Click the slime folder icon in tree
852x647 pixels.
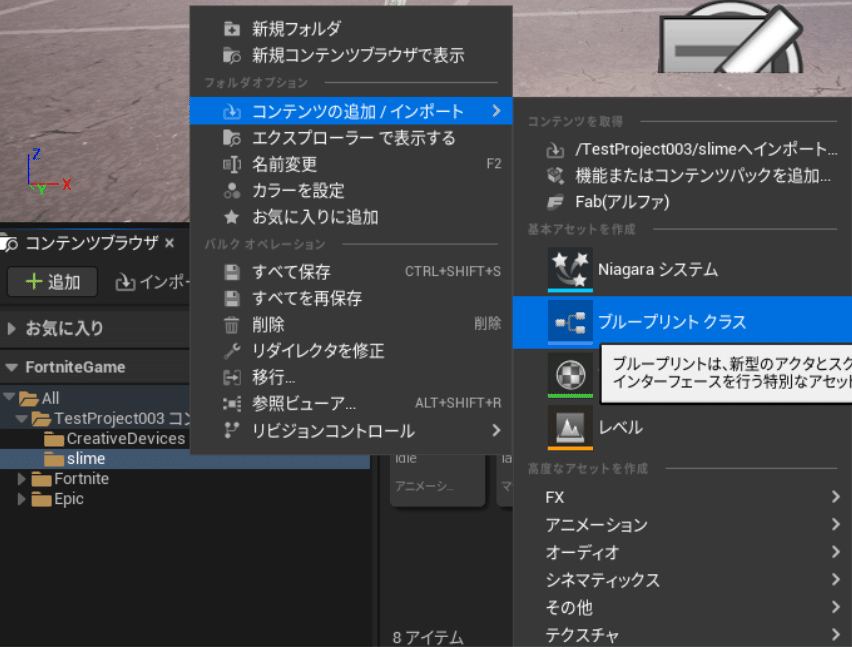[x=54, y=459]
